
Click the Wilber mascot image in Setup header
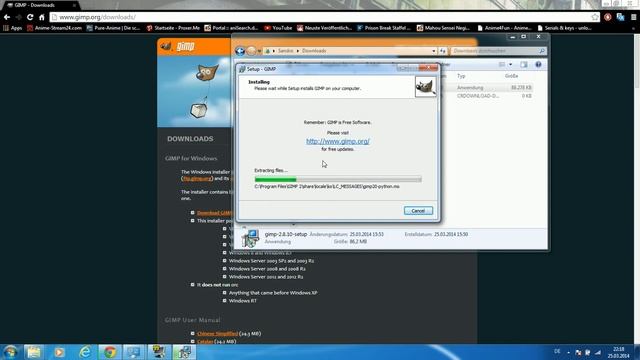(x=425, y=87)
